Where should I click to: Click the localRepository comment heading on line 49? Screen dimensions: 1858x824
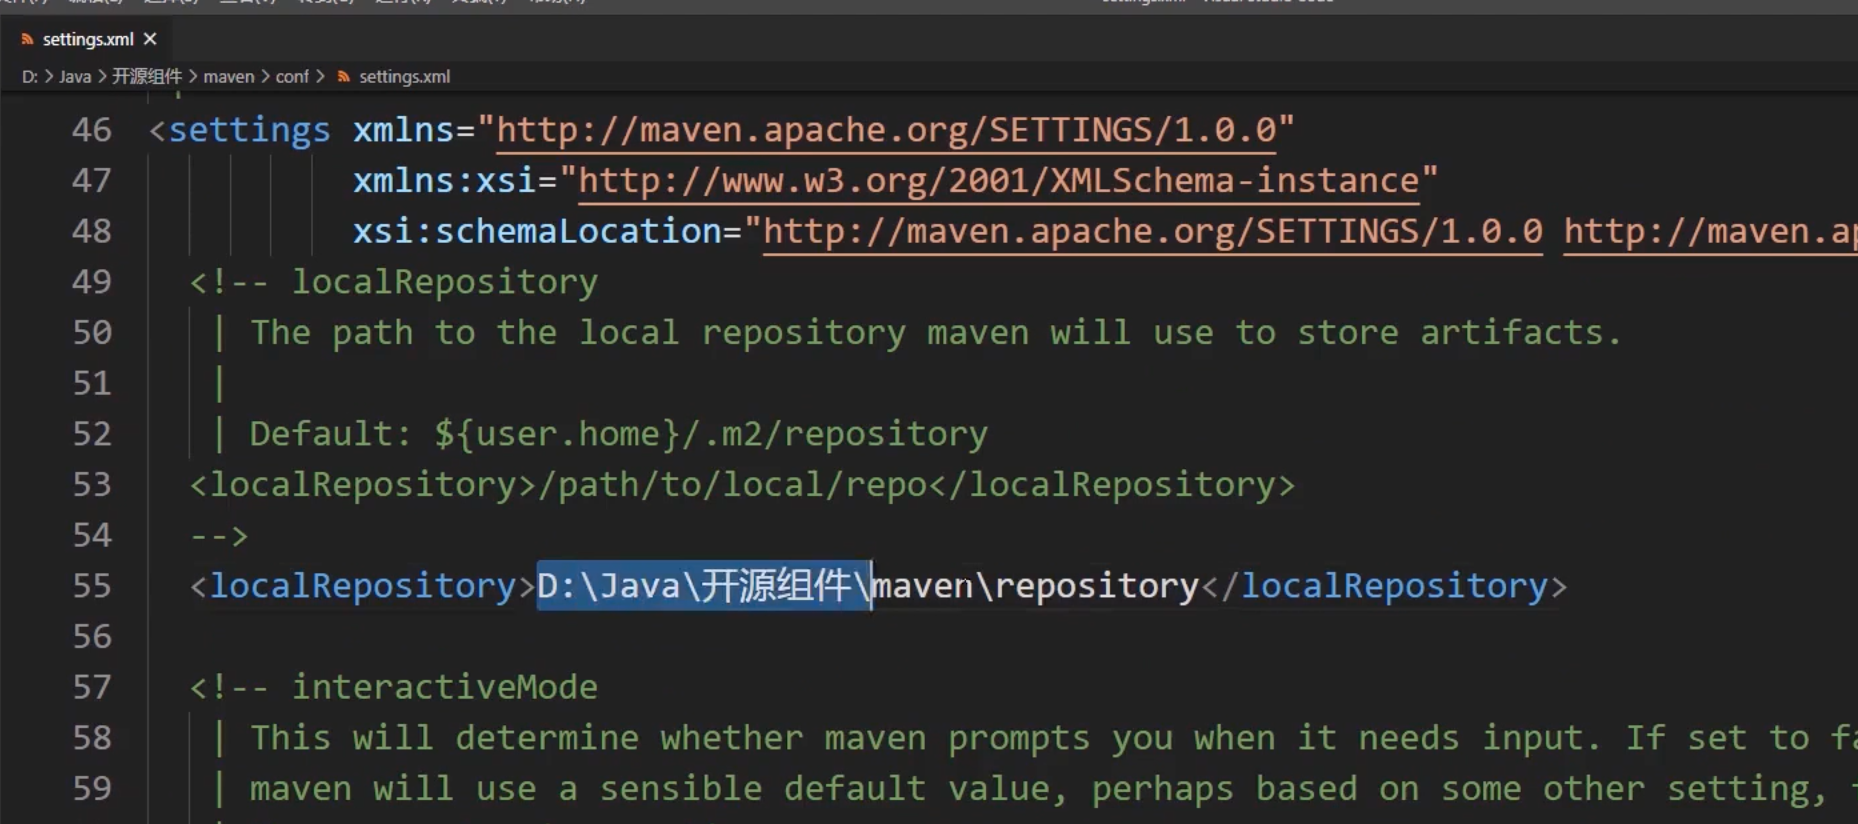click(444, 283)
